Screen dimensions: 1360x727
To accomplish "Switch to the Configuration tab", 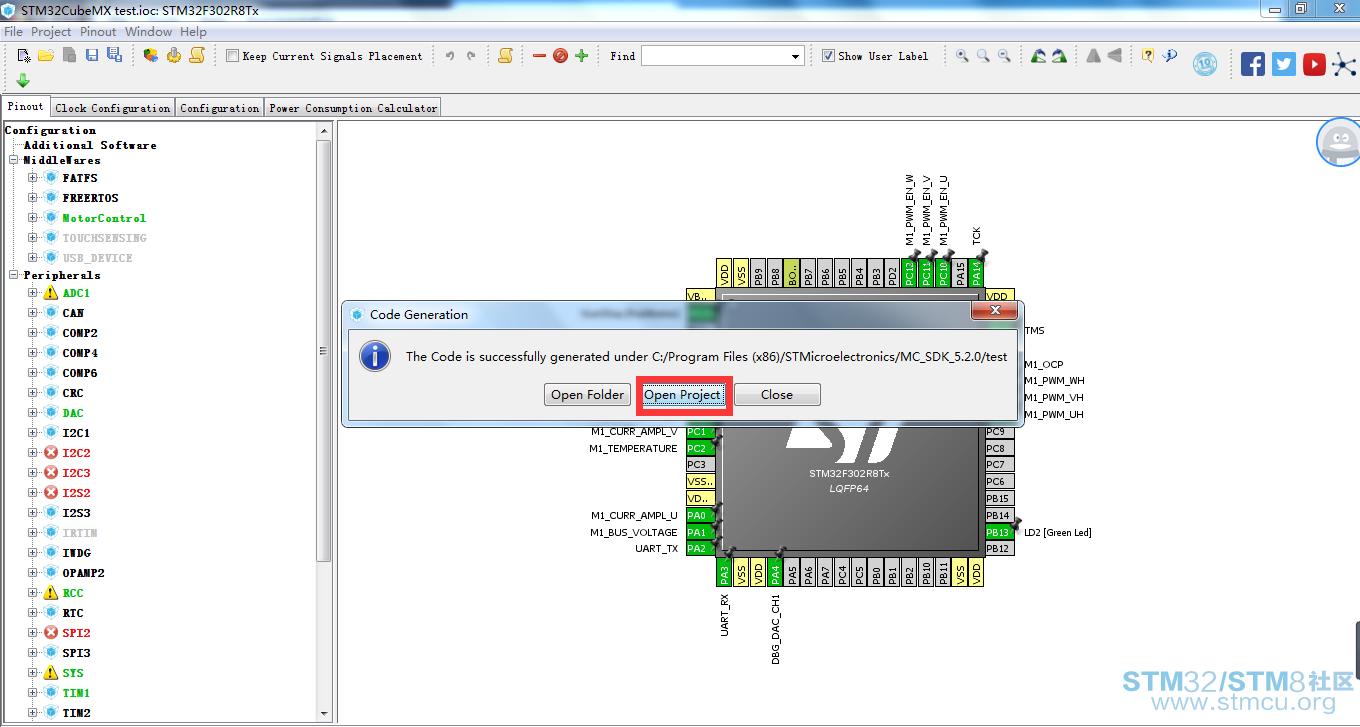I will tap(220, 108).
